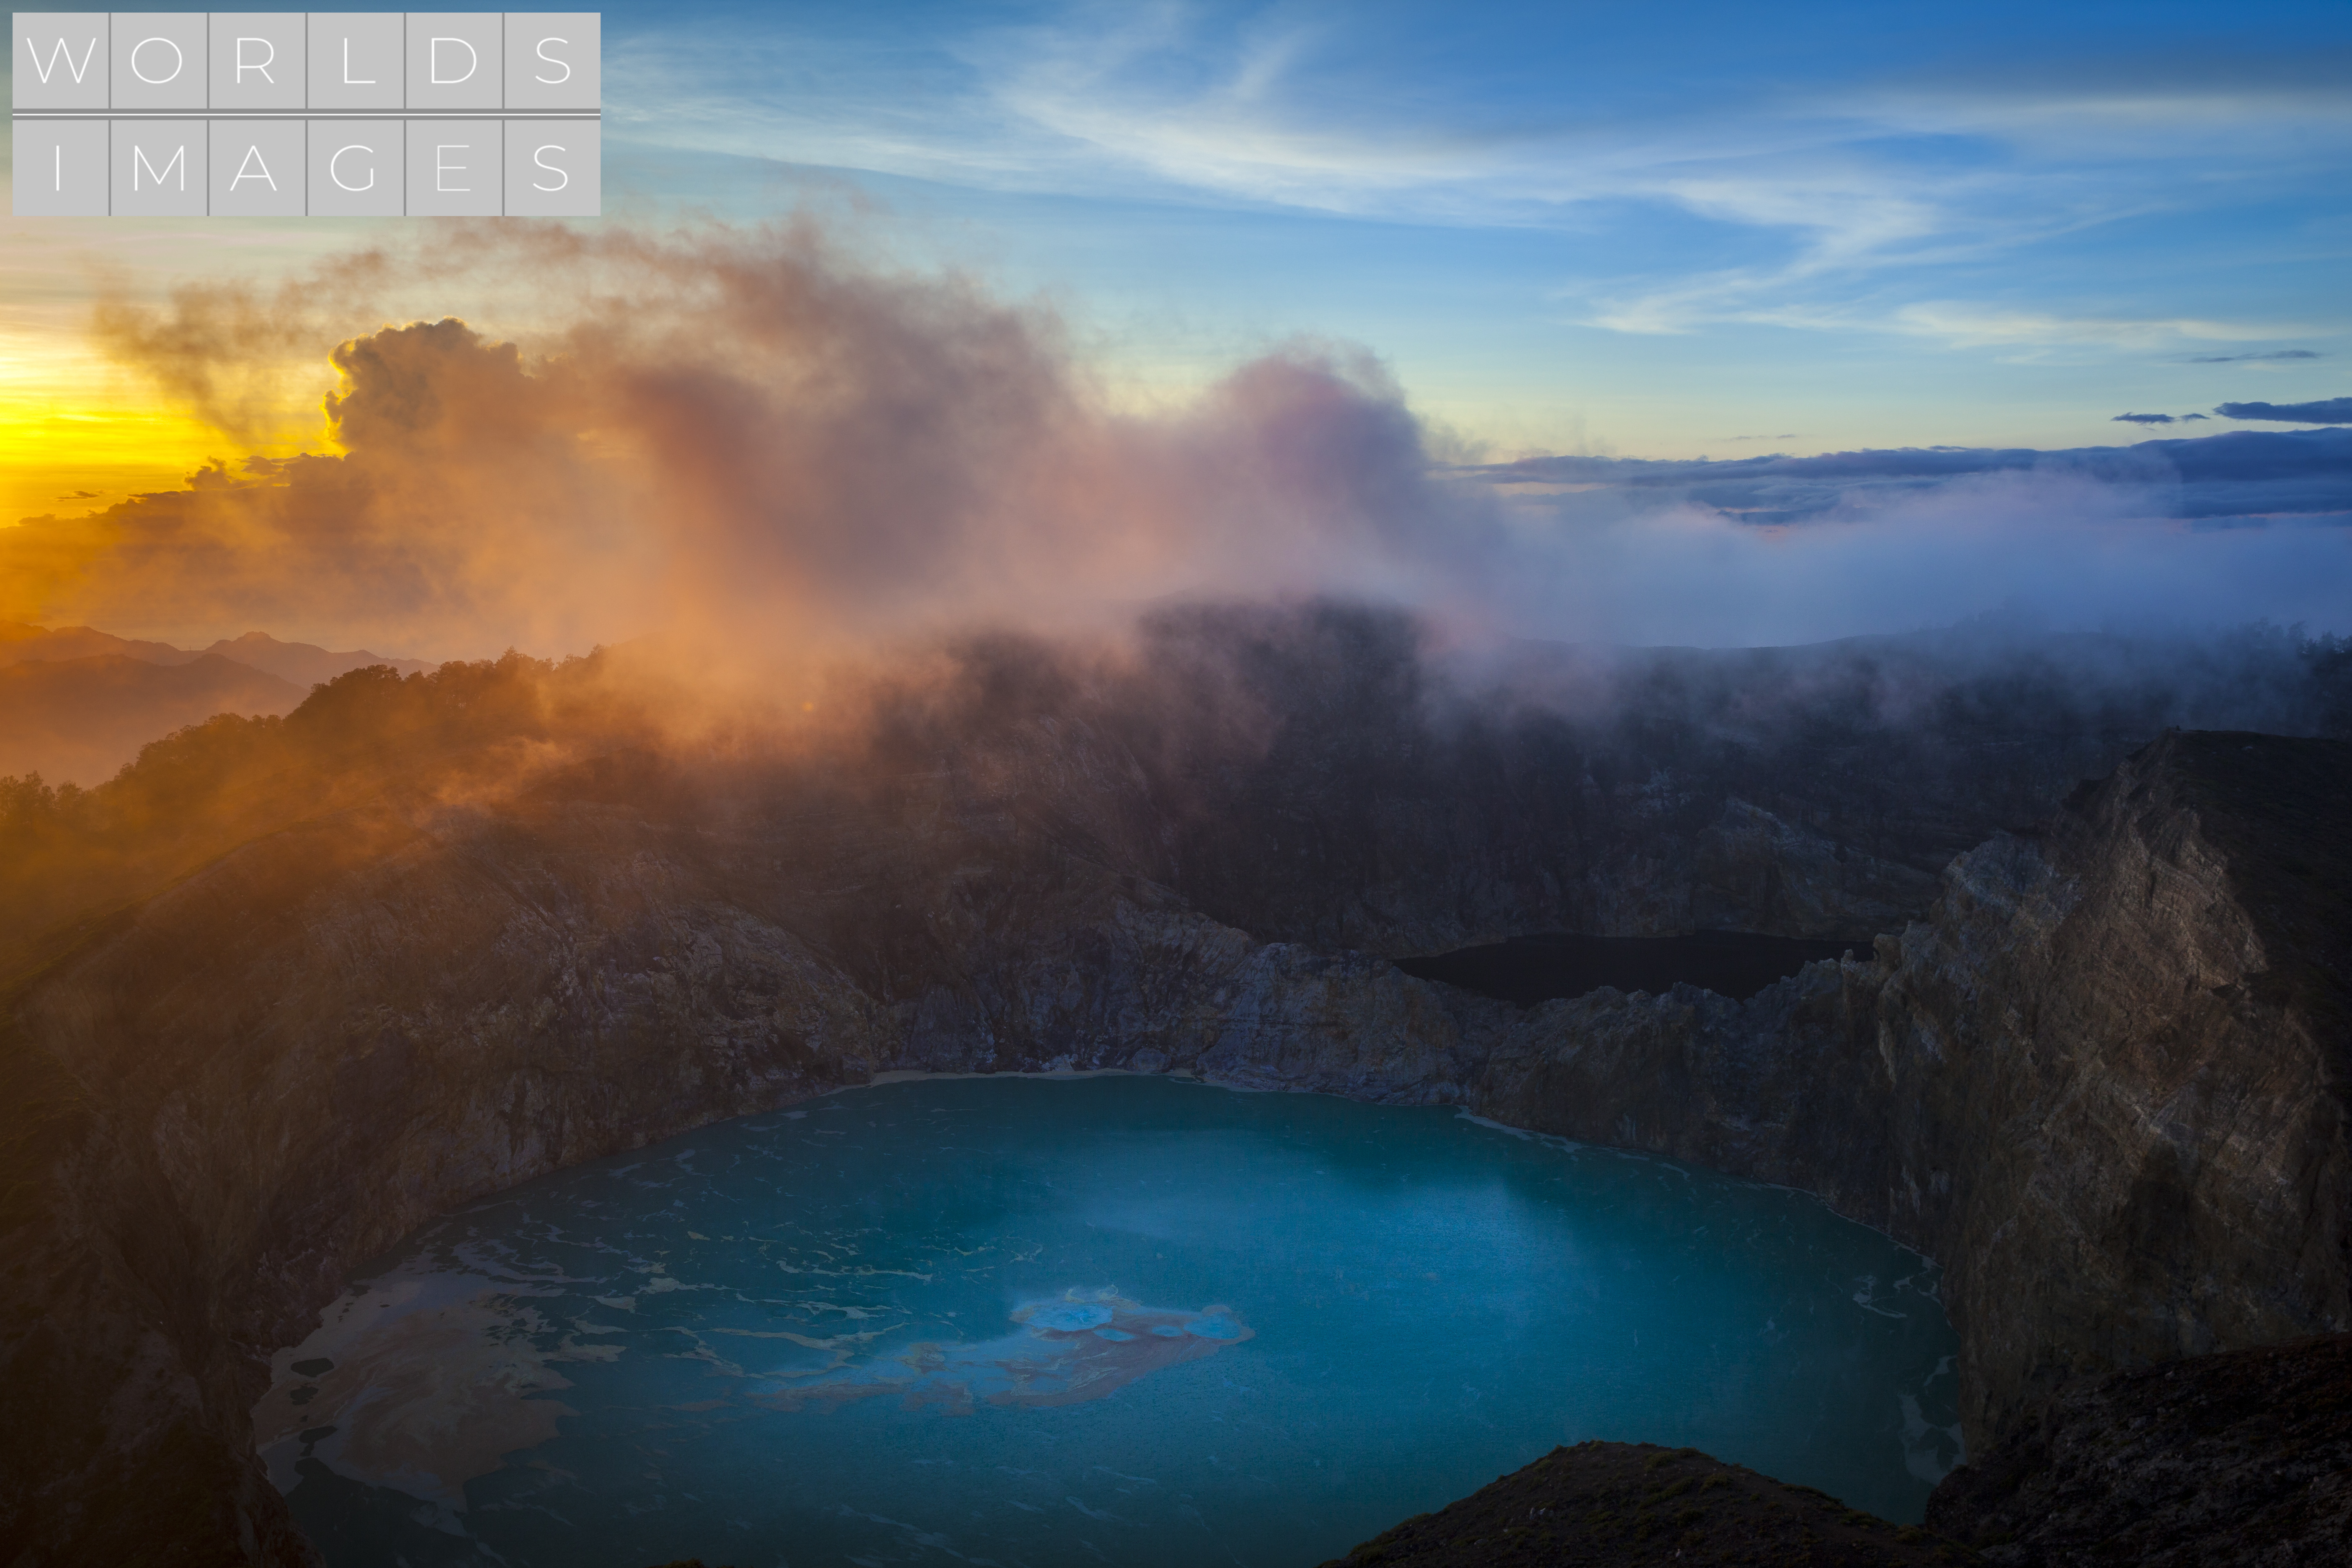Click the G tile in IMAGES
Viewport: 2352px width, 1568px height.
[x=355, y=167]
